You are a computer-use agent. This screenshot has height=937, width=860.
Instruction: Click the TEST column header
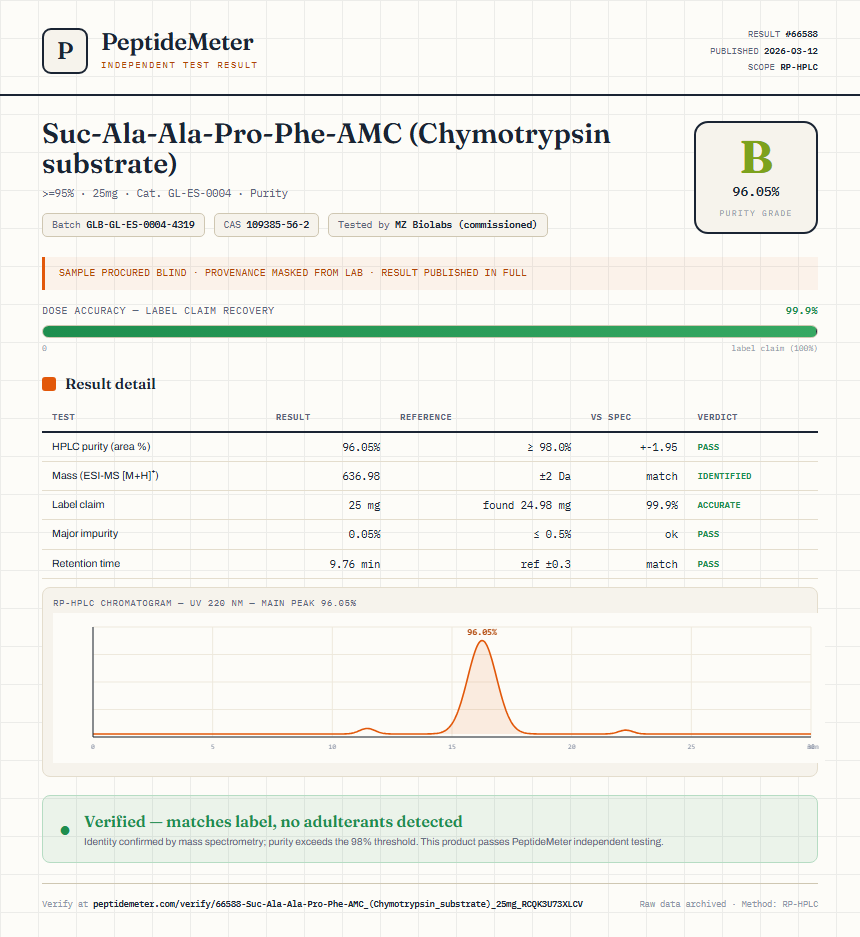[63, 417]
